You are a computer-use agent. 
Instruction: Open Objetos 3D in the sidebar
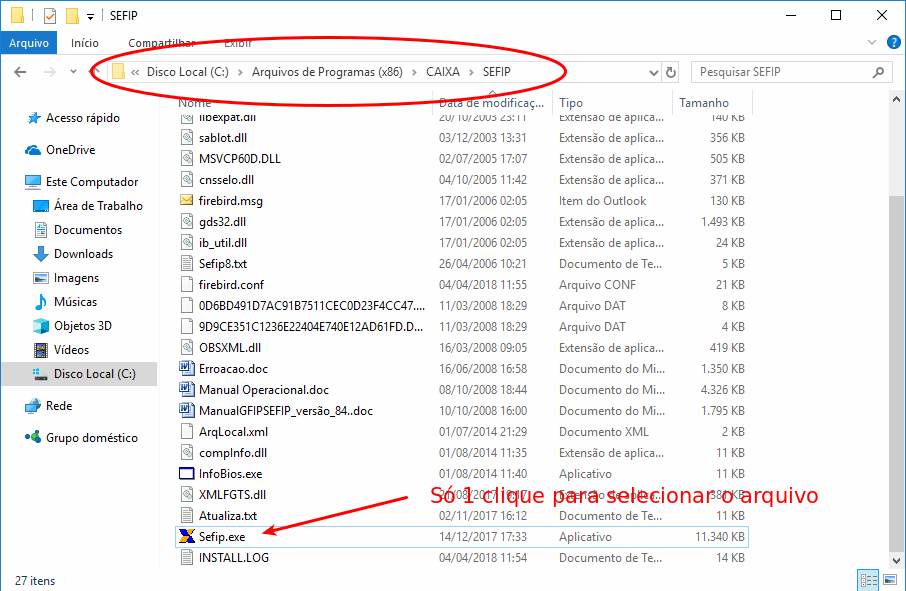pyautogui.click(x=83, y=326)
